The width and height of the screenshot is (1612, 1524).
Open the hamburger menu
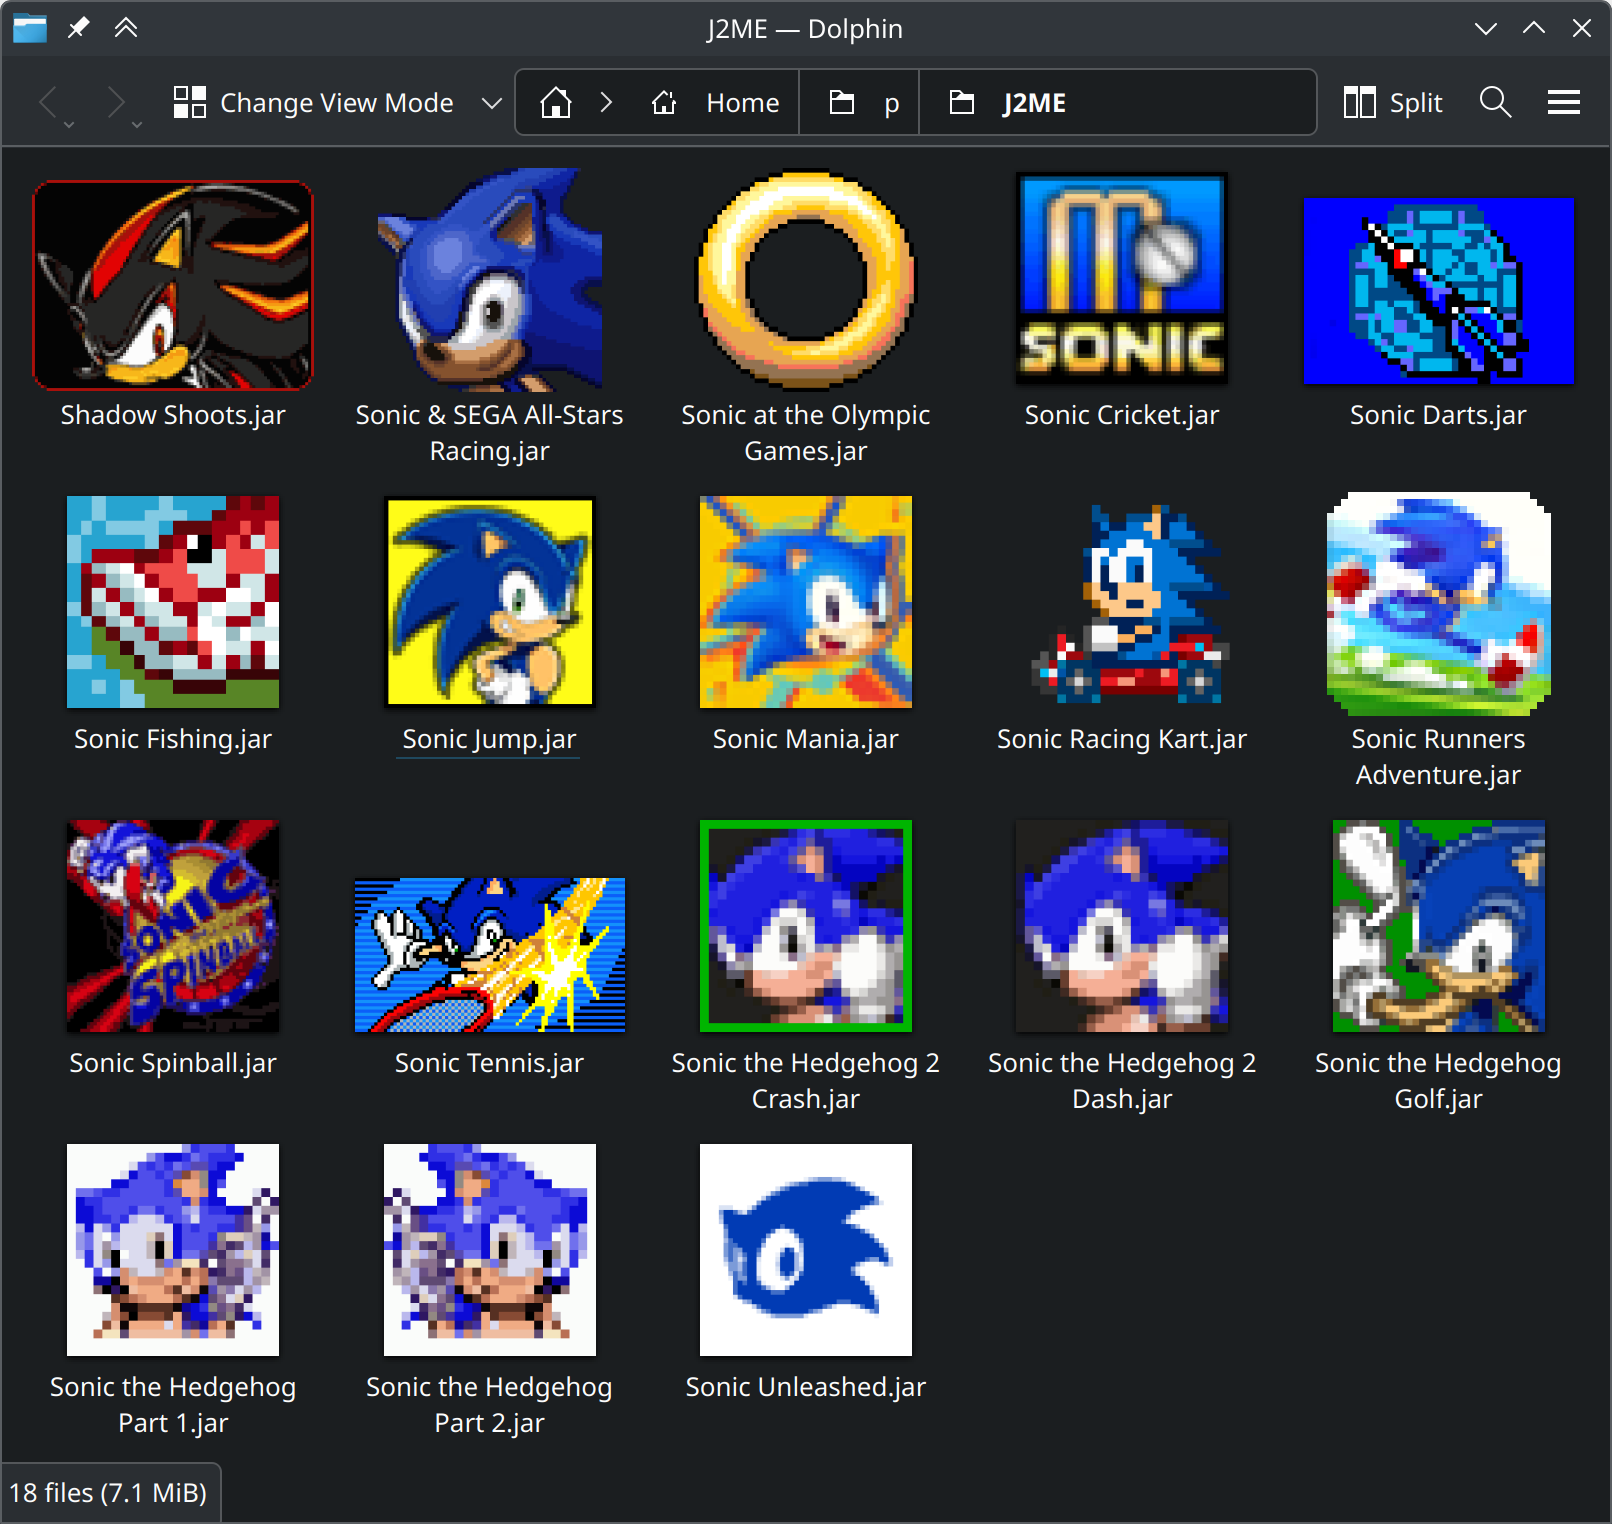[x=1563, y=102]
